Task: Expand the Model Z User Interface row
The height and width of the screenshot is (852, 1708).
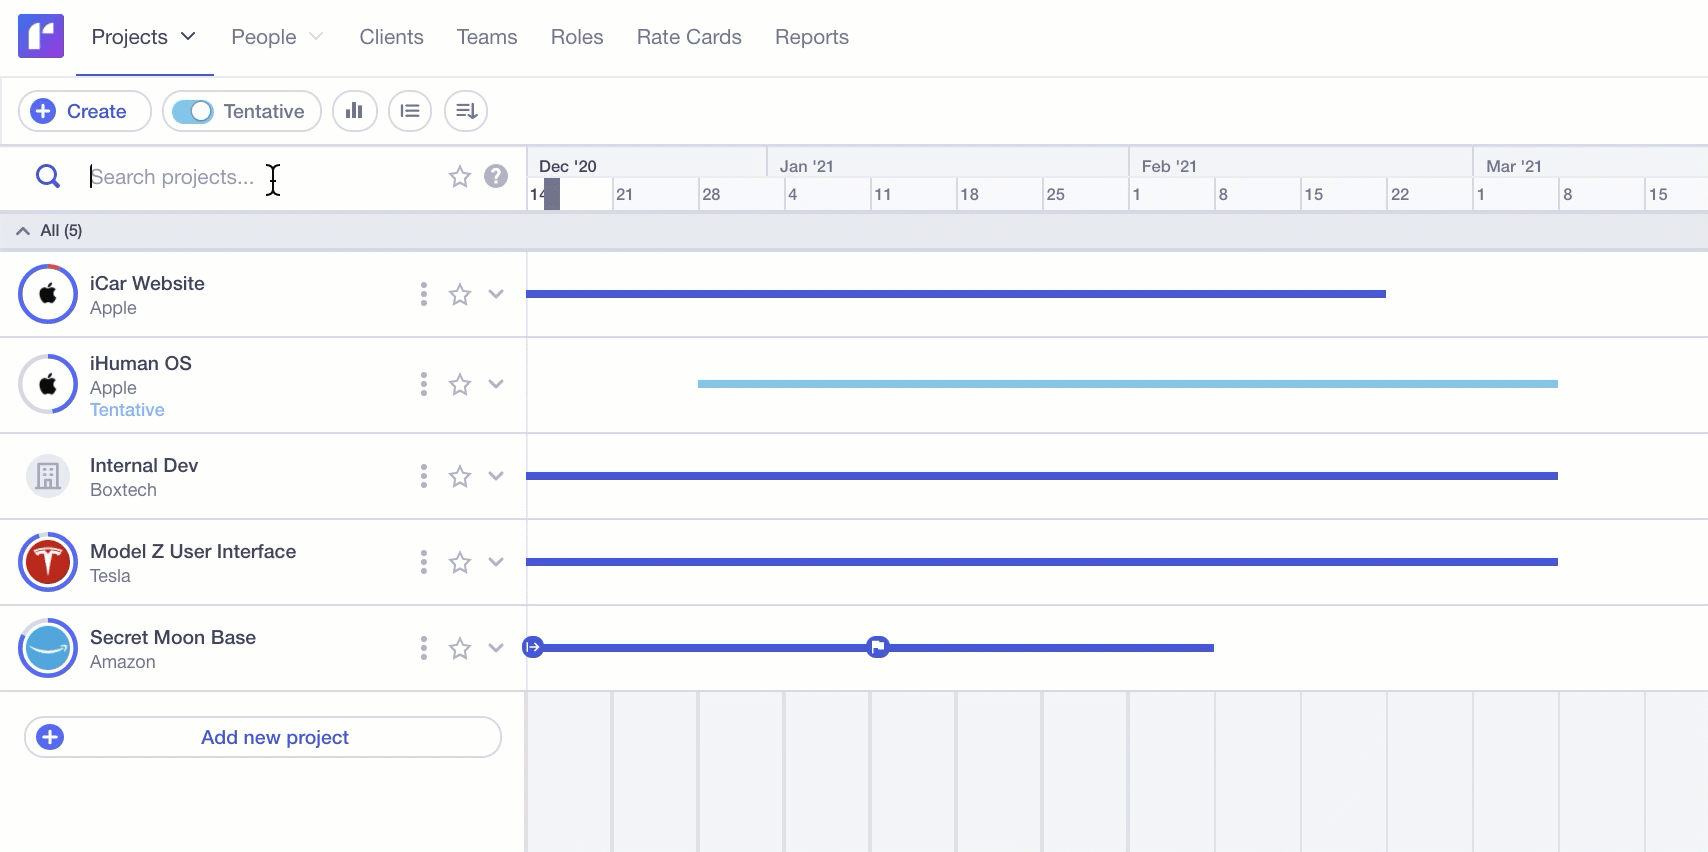Action: tap(496, 562)
